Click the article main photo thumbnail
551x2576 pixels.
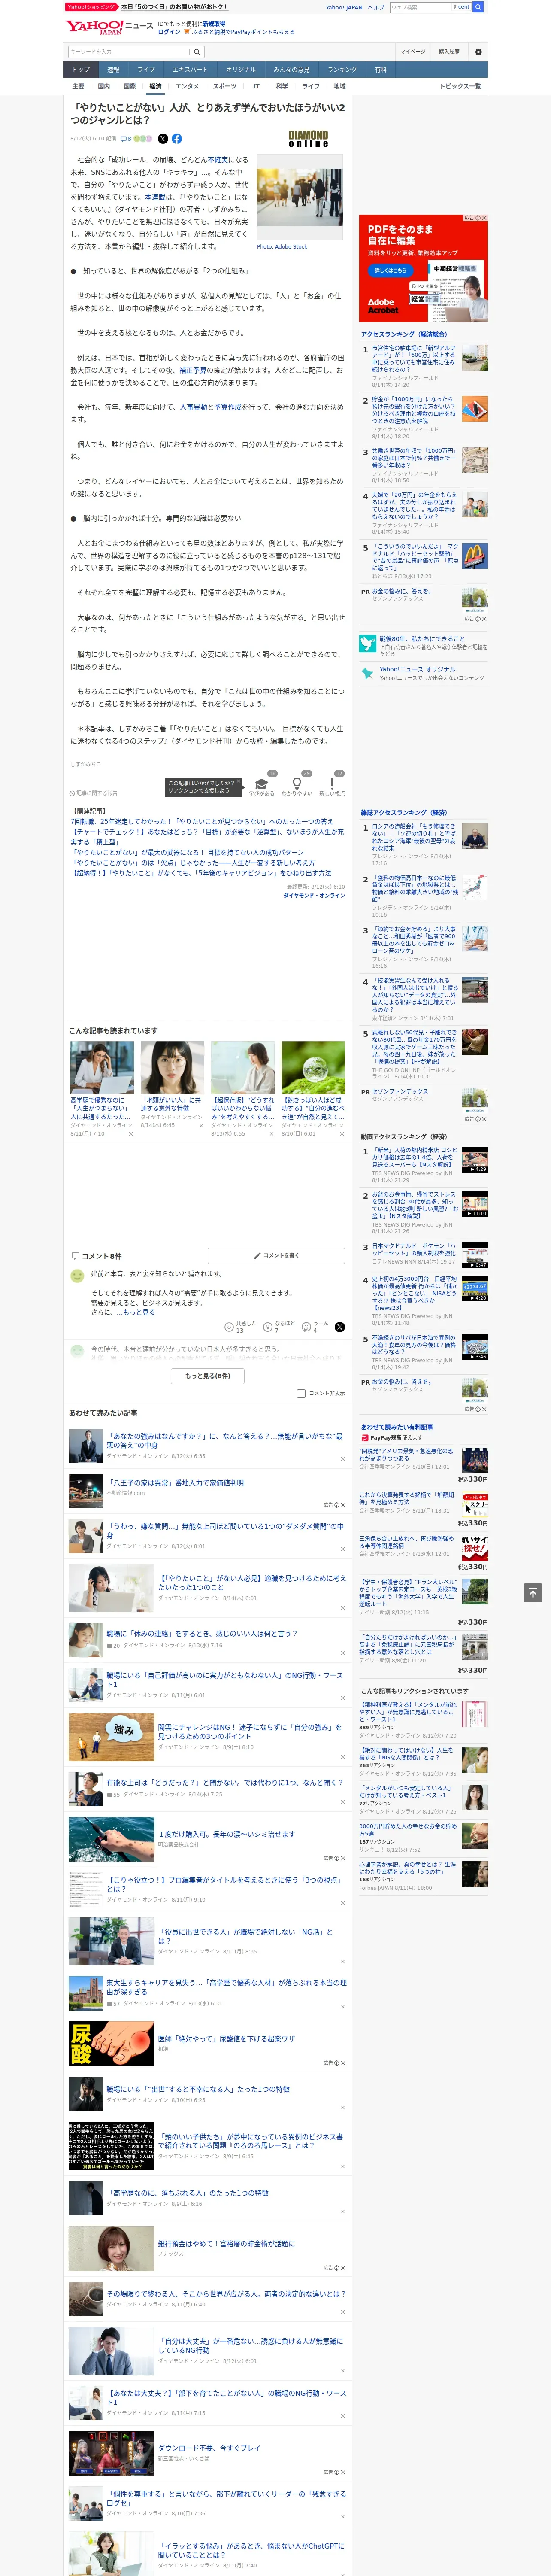point(299,197)
